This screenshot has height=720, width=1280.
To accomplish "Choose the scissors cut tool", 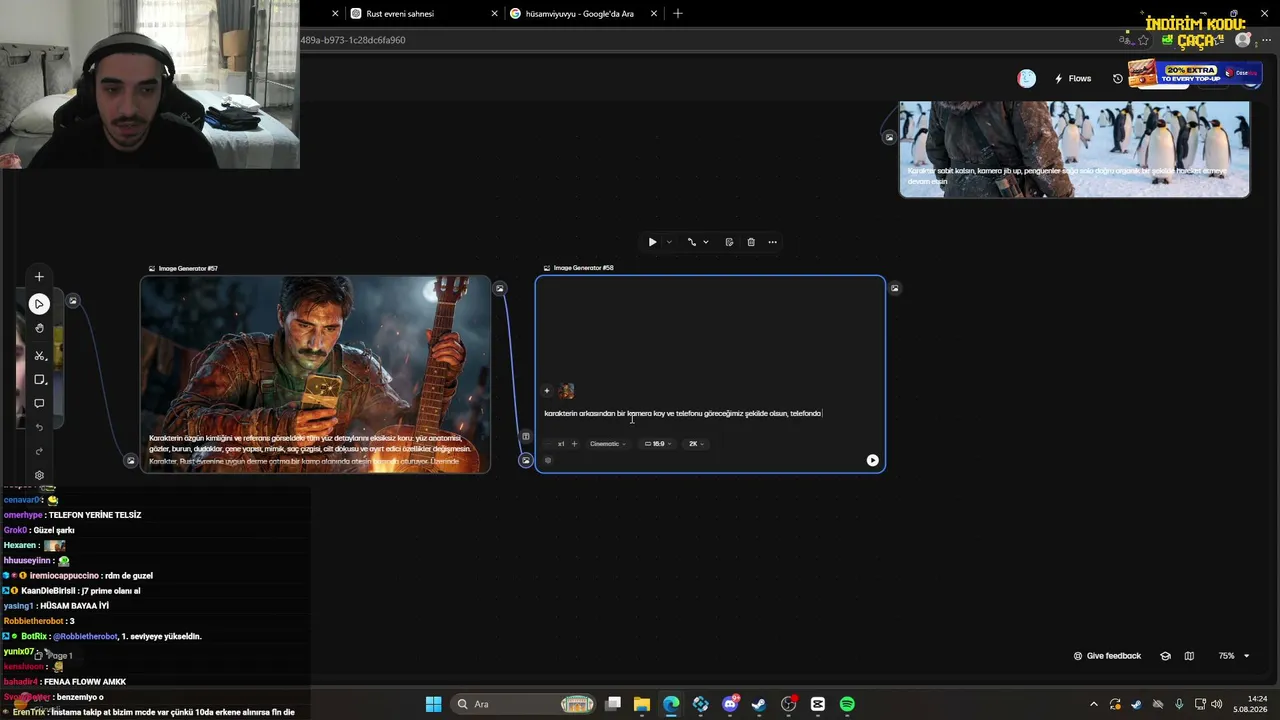I will click(x=39, y=355).
